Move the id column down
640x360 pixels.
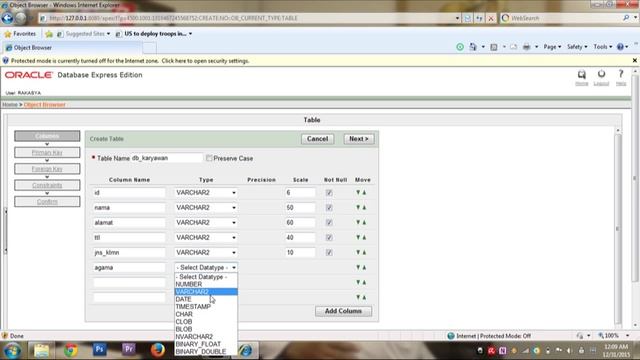coord(358,192)
